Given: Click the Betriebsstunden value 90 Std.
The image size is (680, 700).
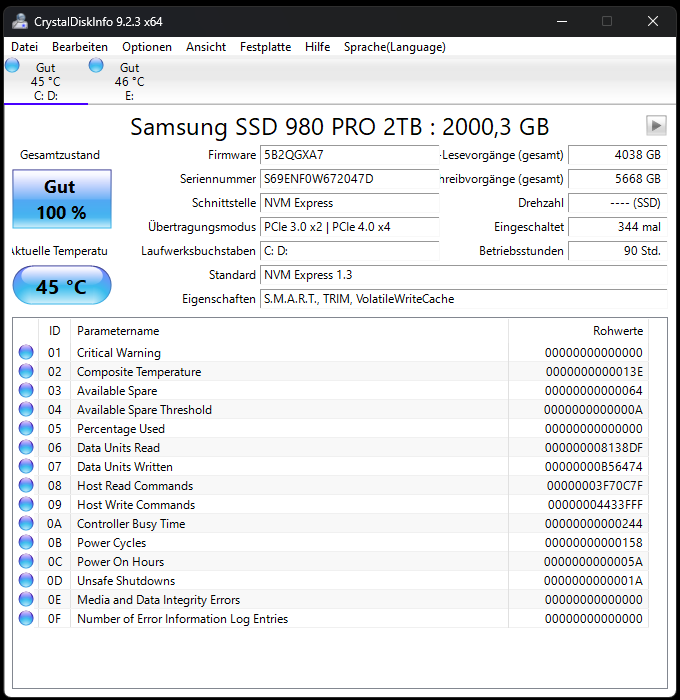Looking at the screenshot, I should pyautogui.click(x=617, y=251).
